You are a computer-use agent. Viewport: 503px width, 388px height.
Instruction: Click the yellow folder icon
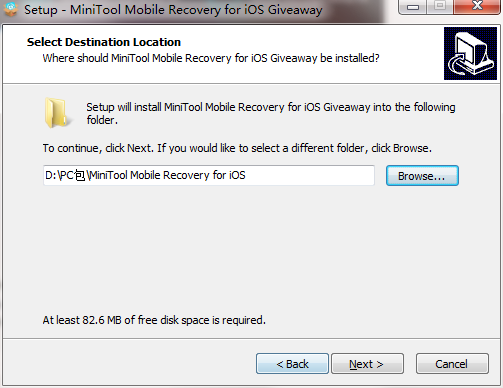coord(57,113)
